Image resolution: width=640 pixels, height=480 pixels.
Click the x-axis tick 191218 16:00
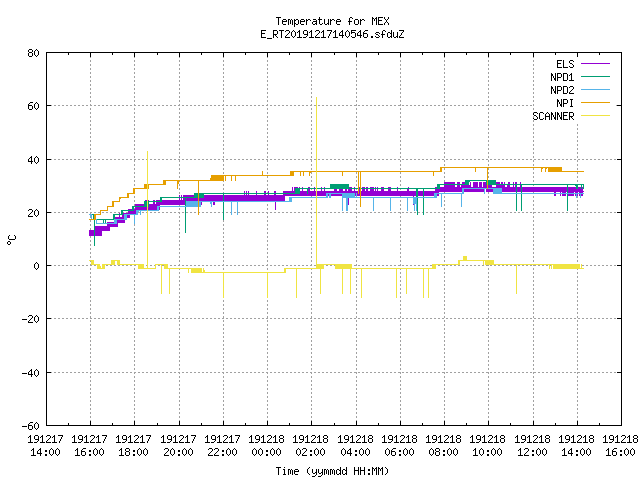(620, 446)
